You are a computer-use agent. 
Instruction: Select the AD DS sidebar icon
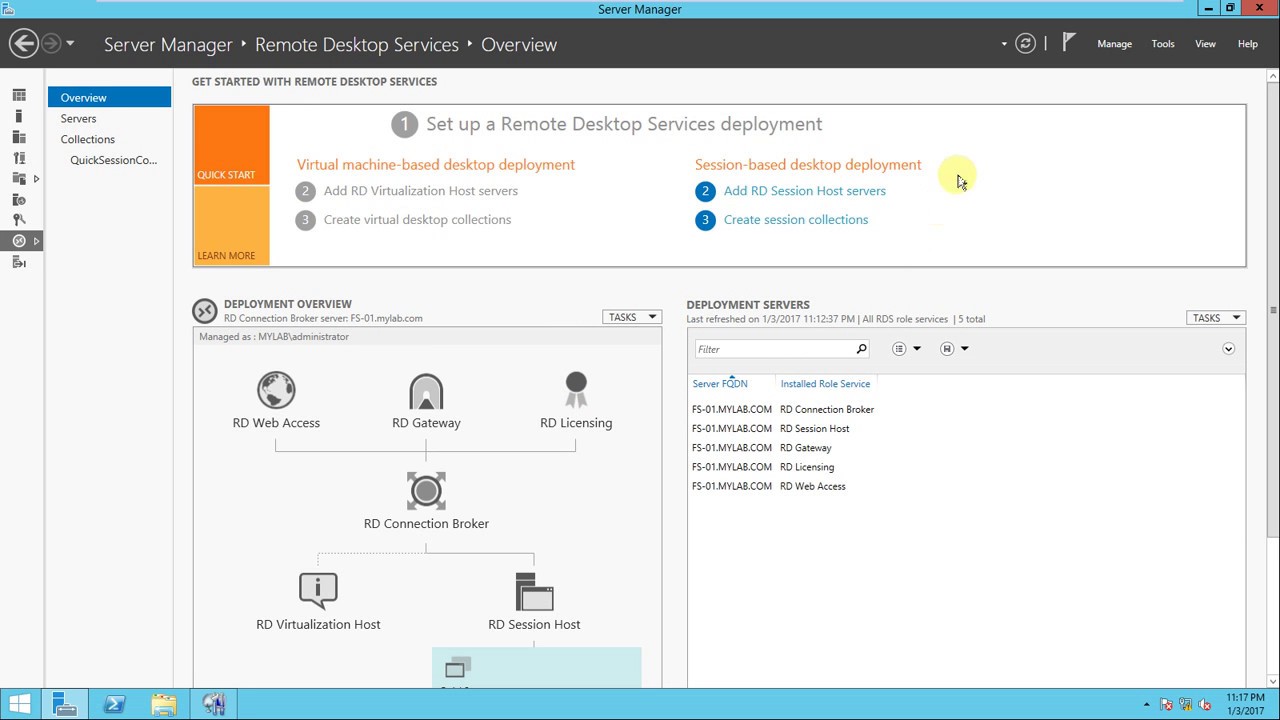tap(19, 158)
